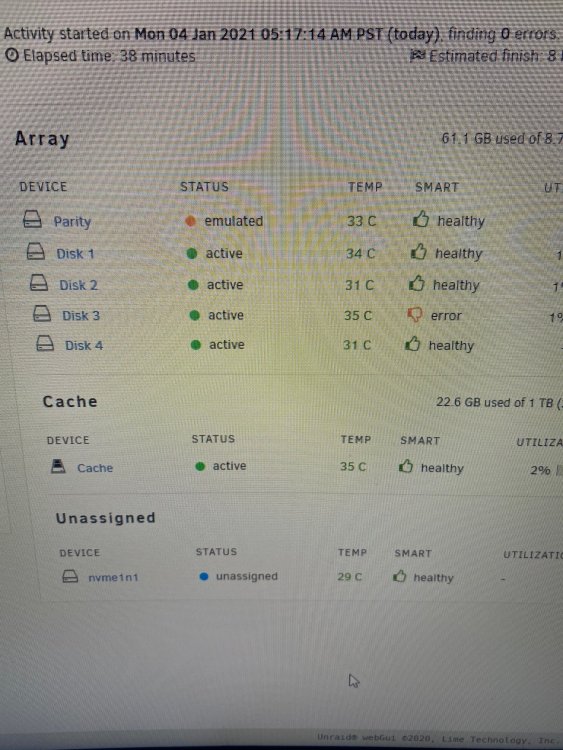Click the thumbs-up SMART icon for Cache
563x750 pixels.
tap(406, 466)
